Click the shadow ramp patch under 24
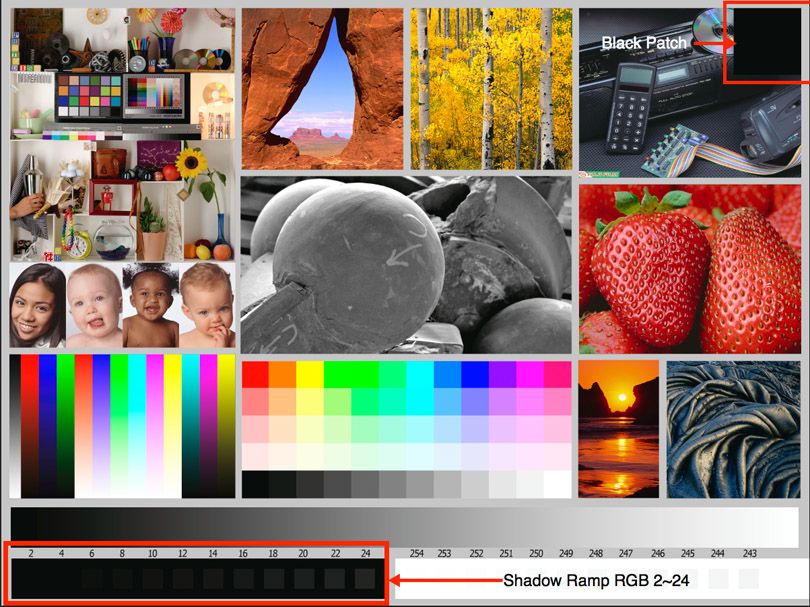 [x=365, y=579]
